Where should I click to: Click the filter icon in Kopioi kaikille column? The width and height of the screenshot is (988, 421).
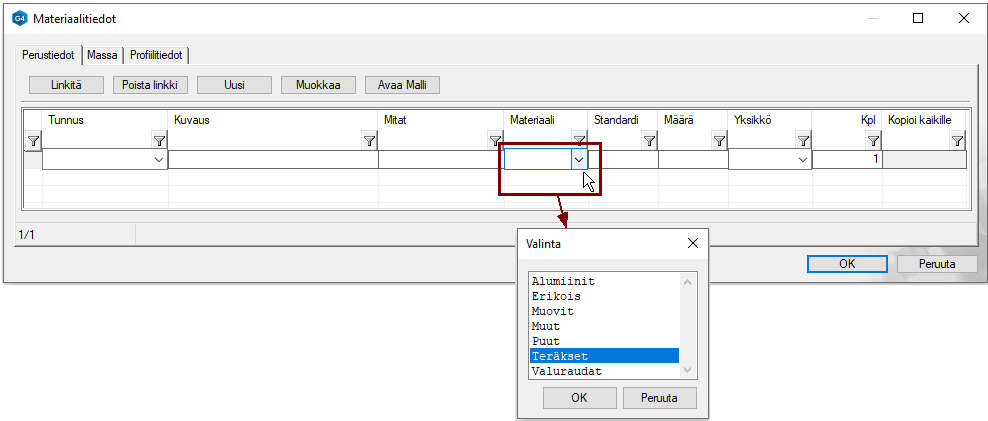(x=957, y=141)
